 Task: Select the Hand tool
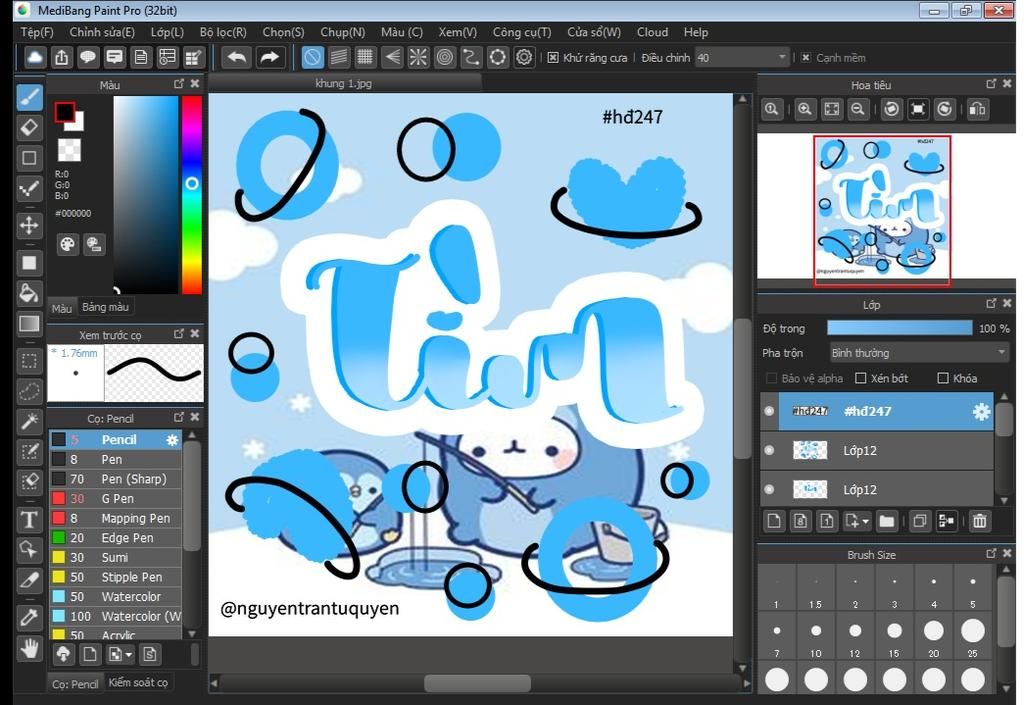tap(29, 649)
